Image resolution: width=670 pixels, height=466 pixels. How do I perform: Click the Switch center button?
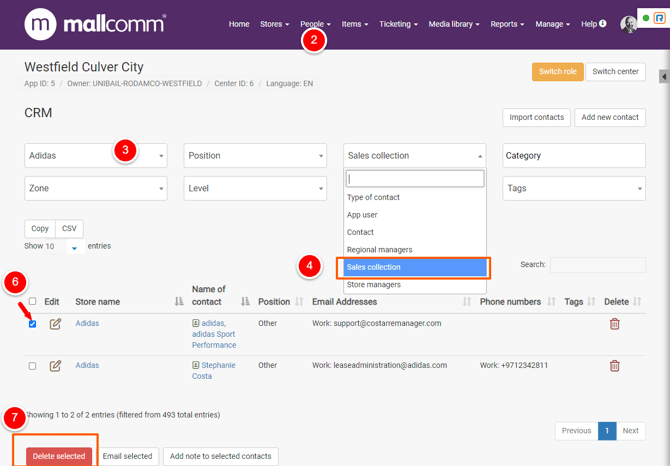click(x=615, y=71)
